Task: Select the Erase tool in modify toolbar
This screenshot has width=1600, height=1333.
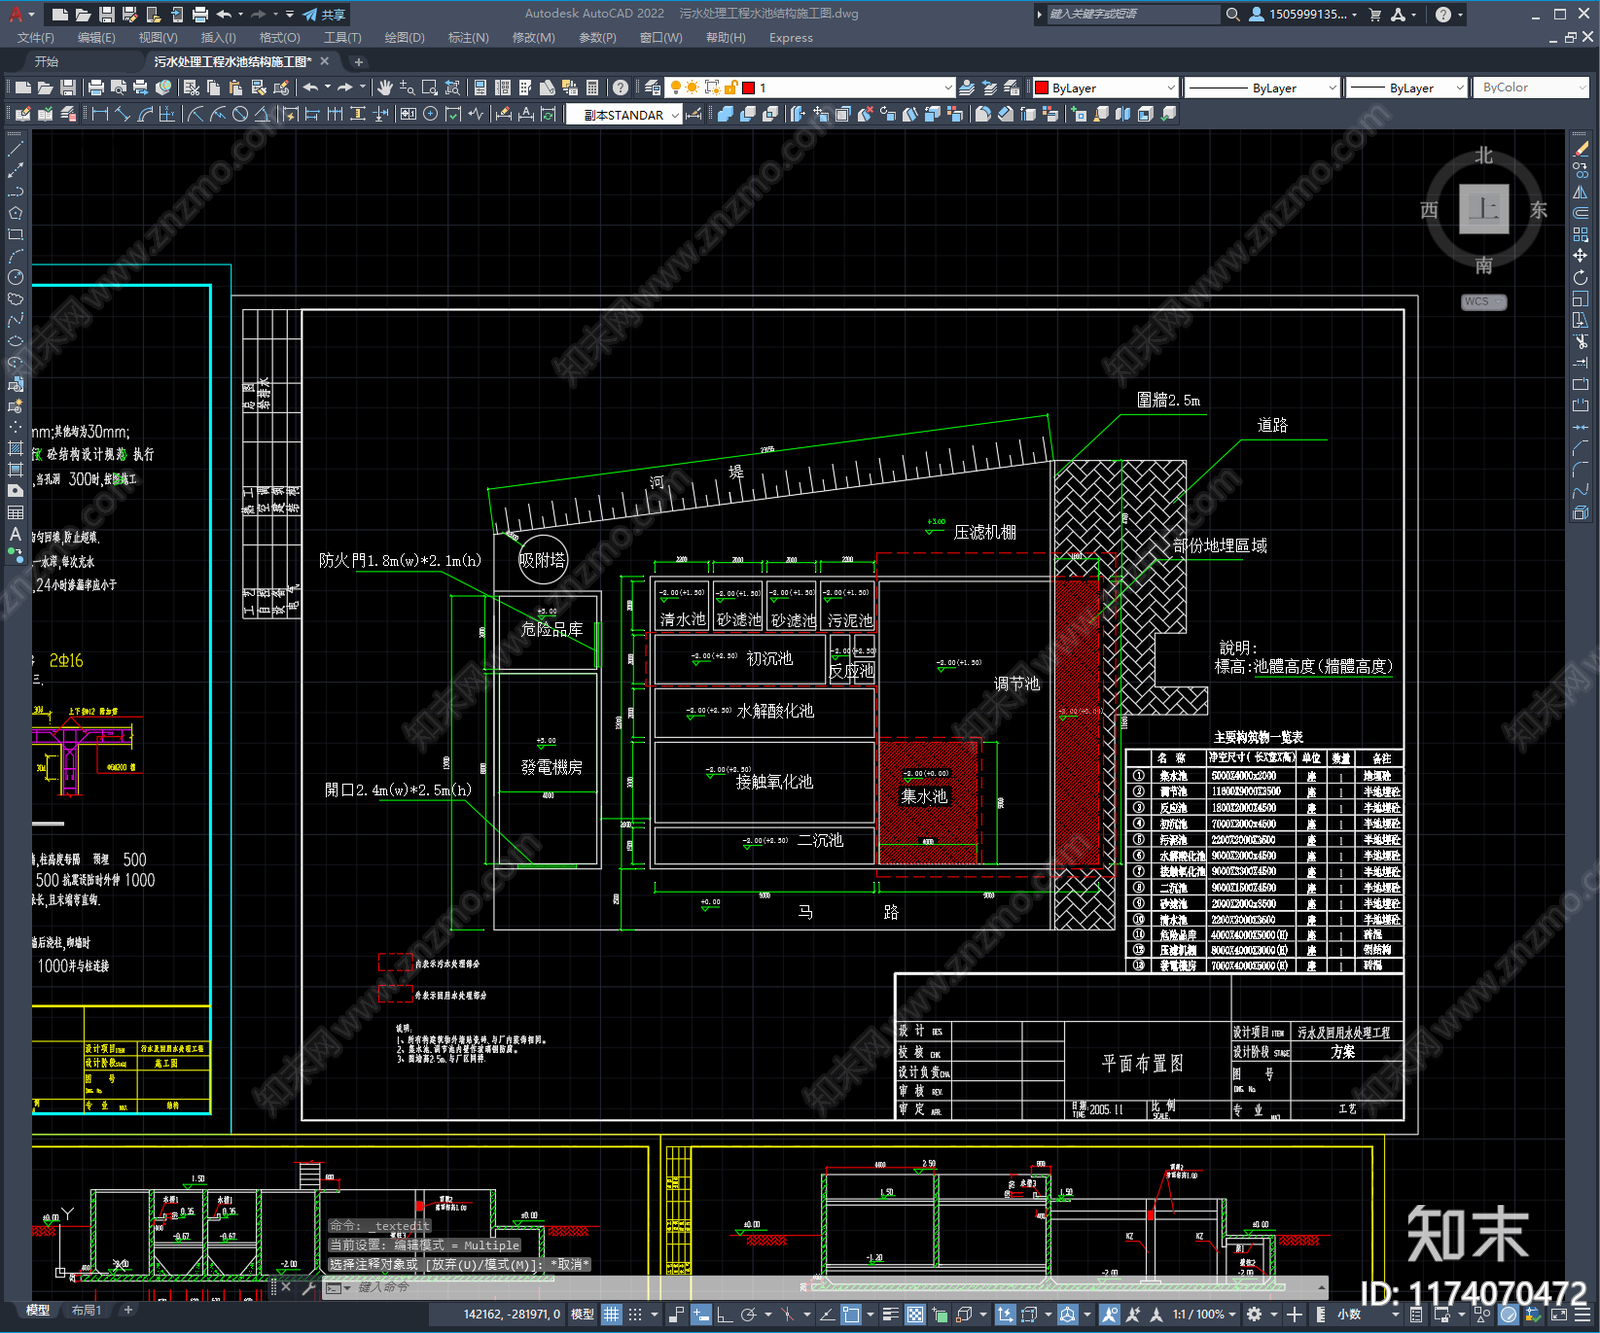Action: 1580,148
